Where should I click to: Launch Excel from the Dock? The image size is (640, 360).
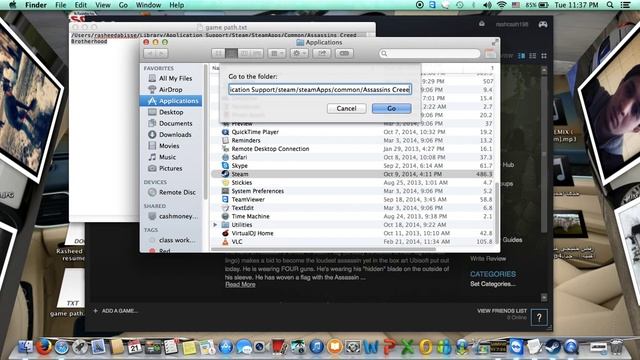tap(407, 347)
